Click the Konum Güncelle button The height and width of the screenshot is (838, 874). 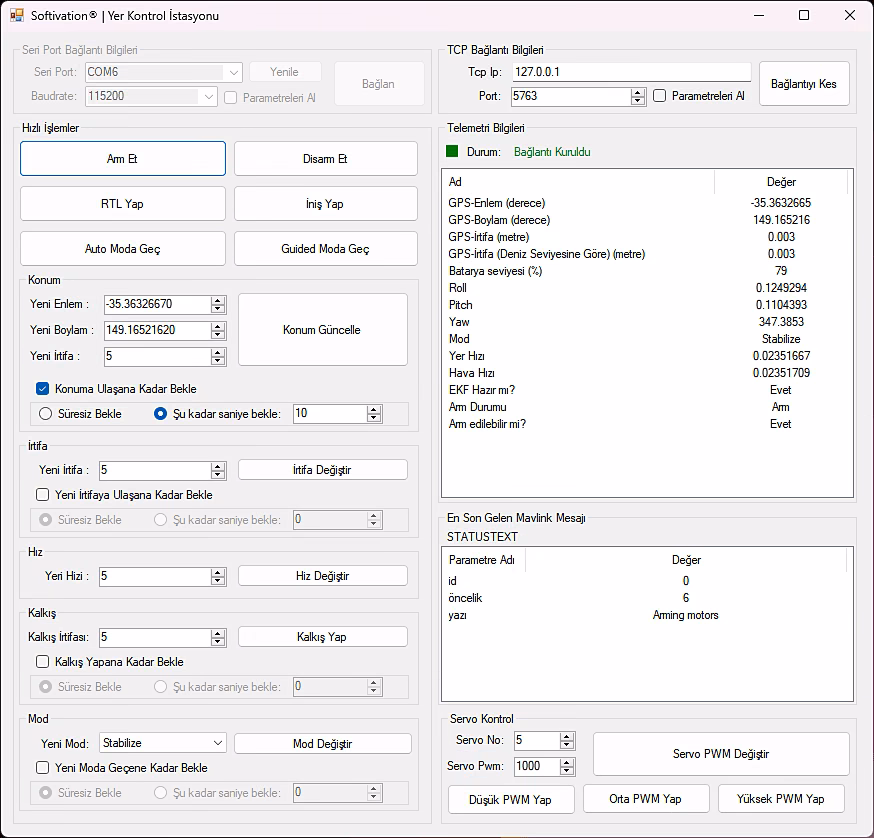tap(323, 330)
